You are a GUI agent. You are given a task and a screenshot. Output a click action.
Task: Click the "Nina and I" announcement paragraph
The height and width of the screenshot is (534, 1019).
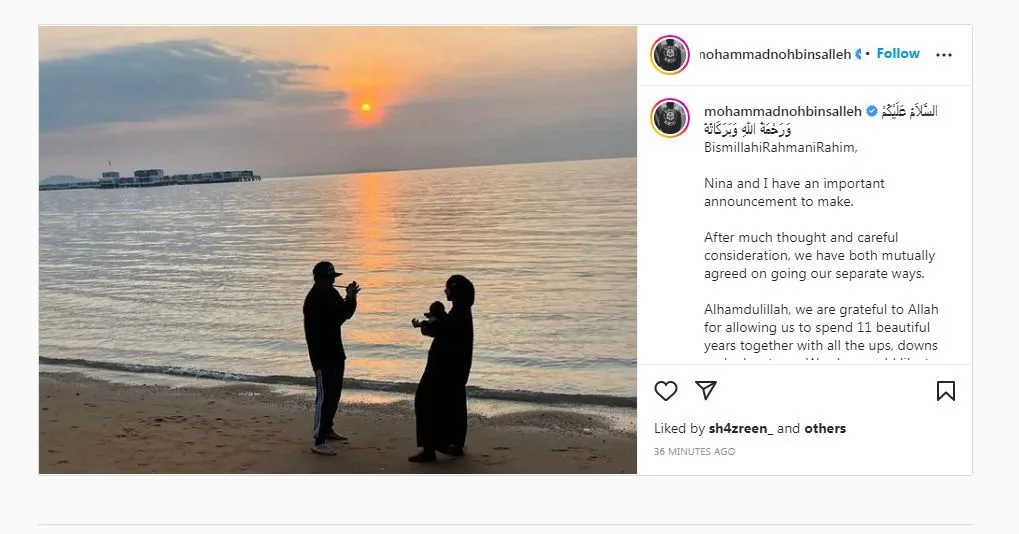pos(794,192)
